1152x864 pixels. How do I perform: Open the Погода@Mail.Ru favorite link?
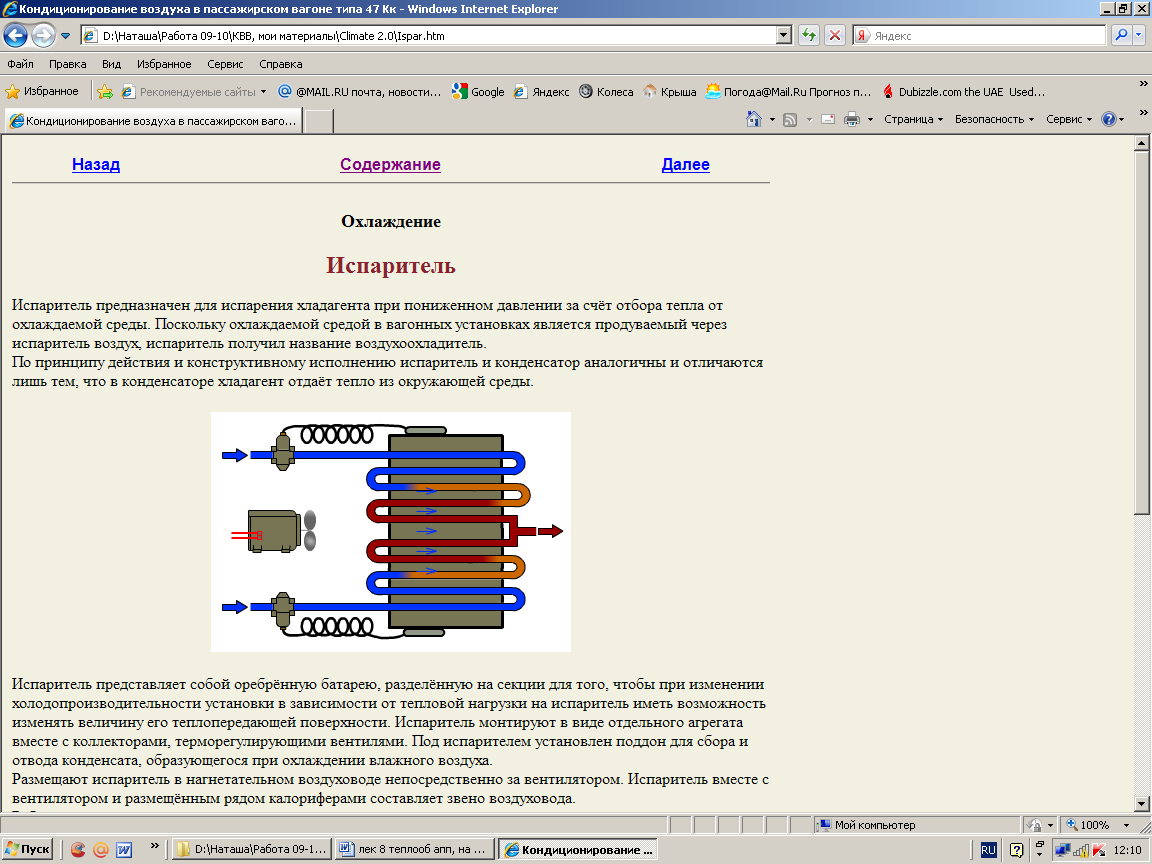point(788,92)
